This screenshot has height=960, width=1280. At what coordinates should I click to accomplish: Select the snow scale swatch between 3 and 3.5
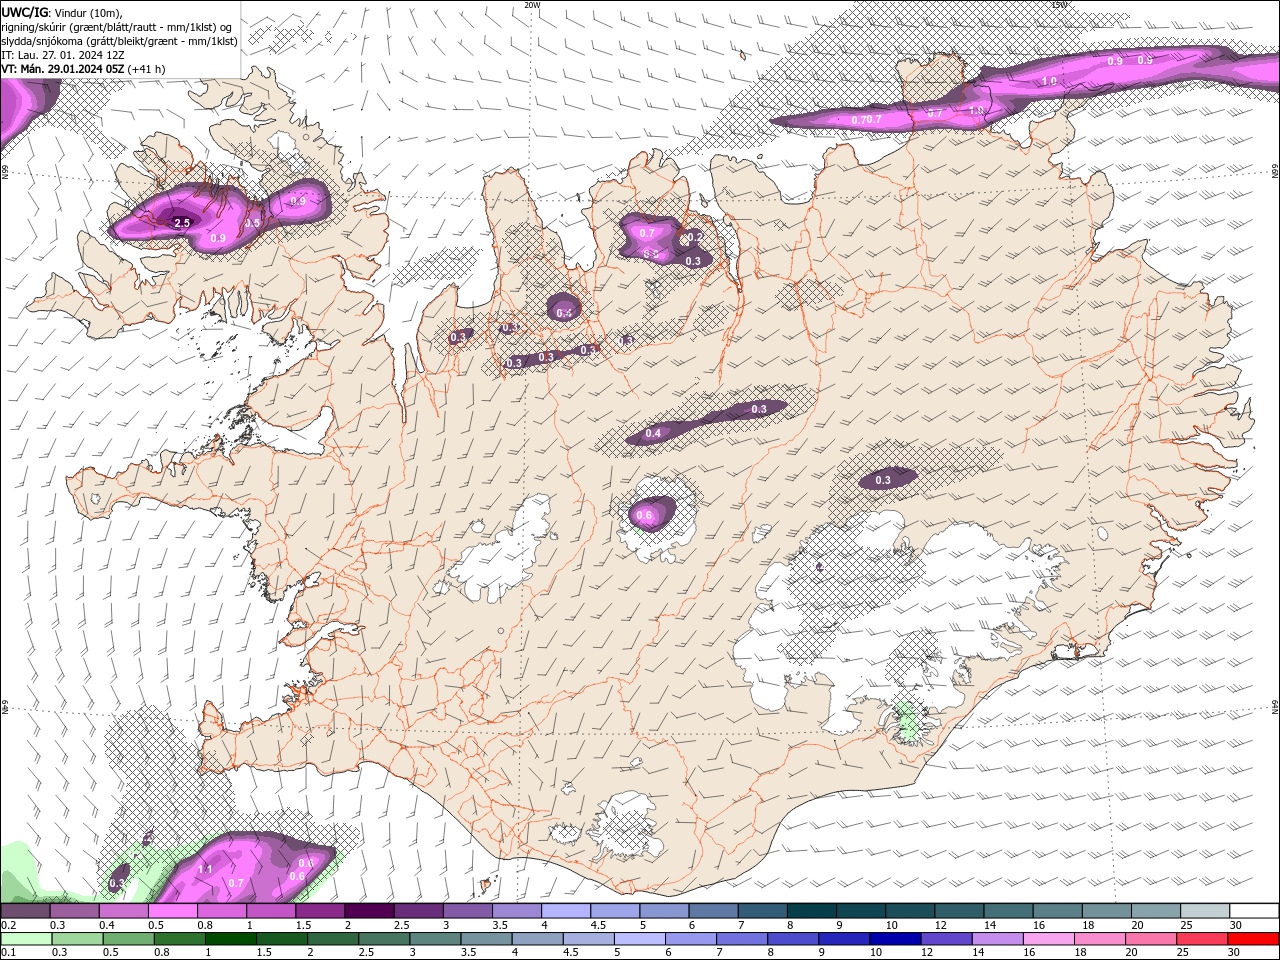click(467, 911)
